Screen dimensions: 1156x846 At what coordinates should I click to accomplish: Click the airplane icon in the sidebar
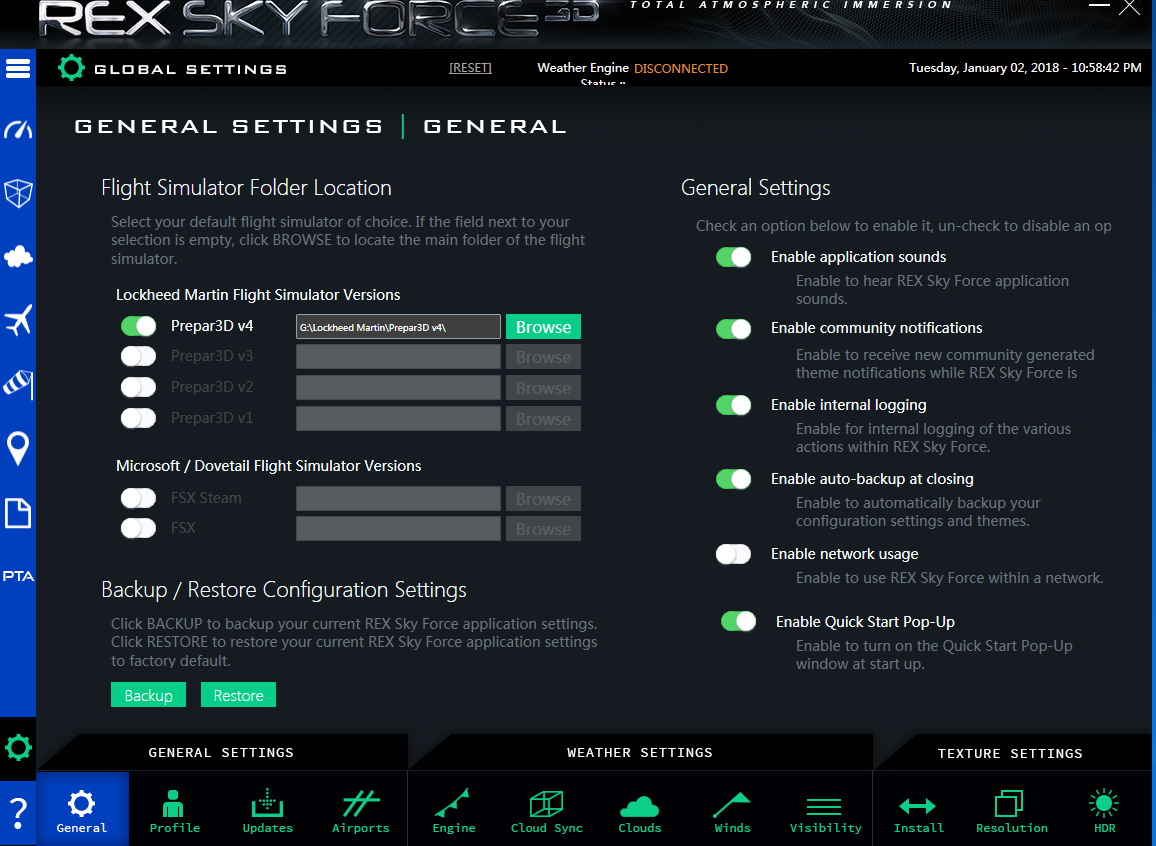[x=18, y=321]
